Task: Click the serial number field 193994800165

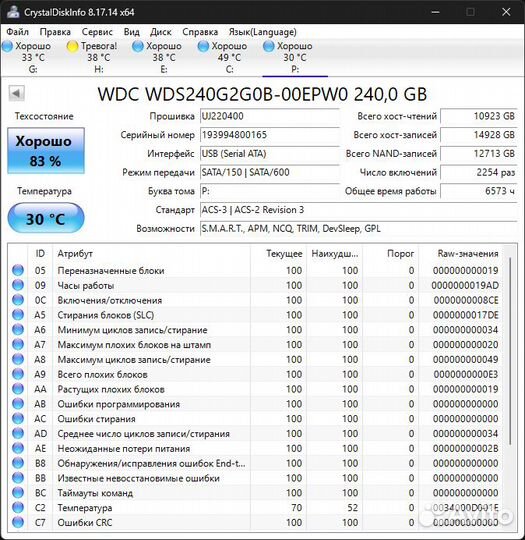Action: point(269,135)
